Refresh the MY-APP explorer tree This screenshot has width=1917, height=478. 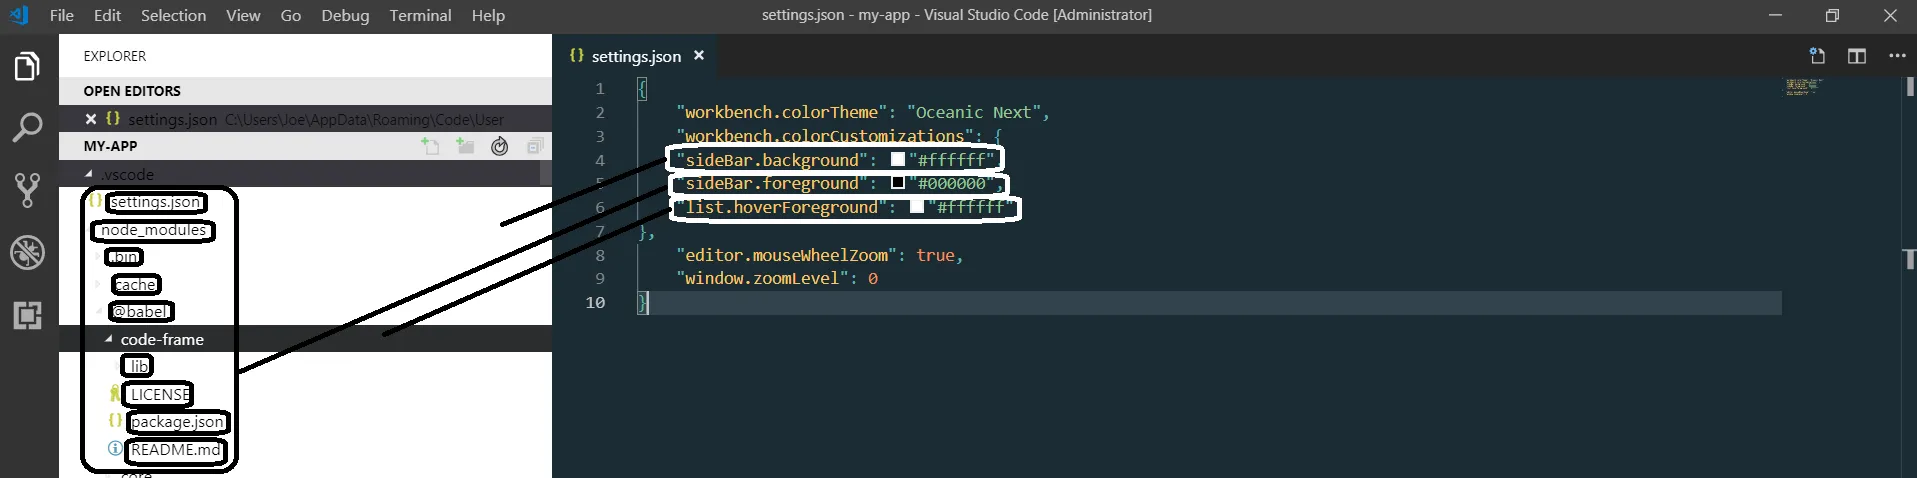pos(500,147)
